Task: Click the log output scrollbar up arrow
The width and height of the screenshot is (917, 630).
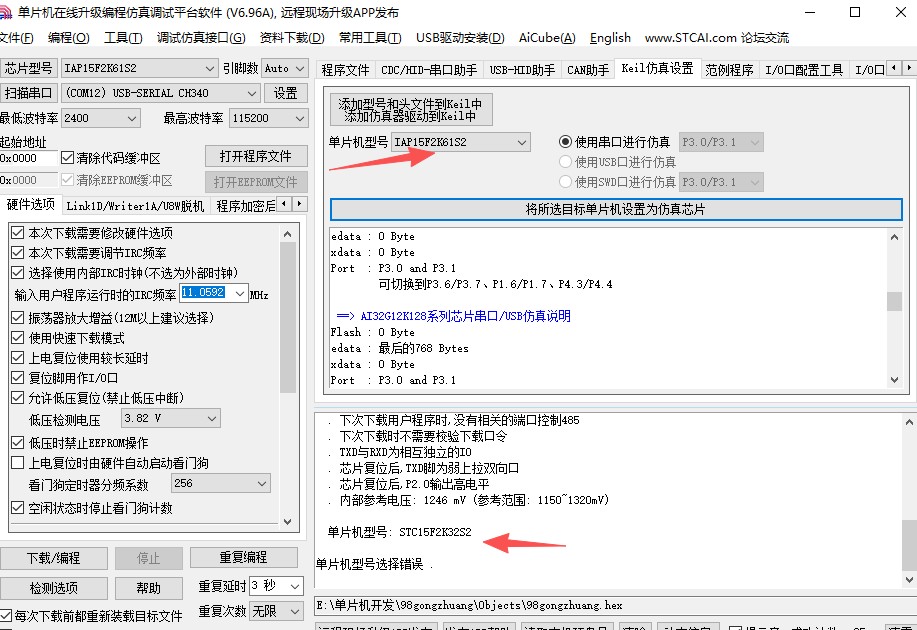Action: point(909,422)
